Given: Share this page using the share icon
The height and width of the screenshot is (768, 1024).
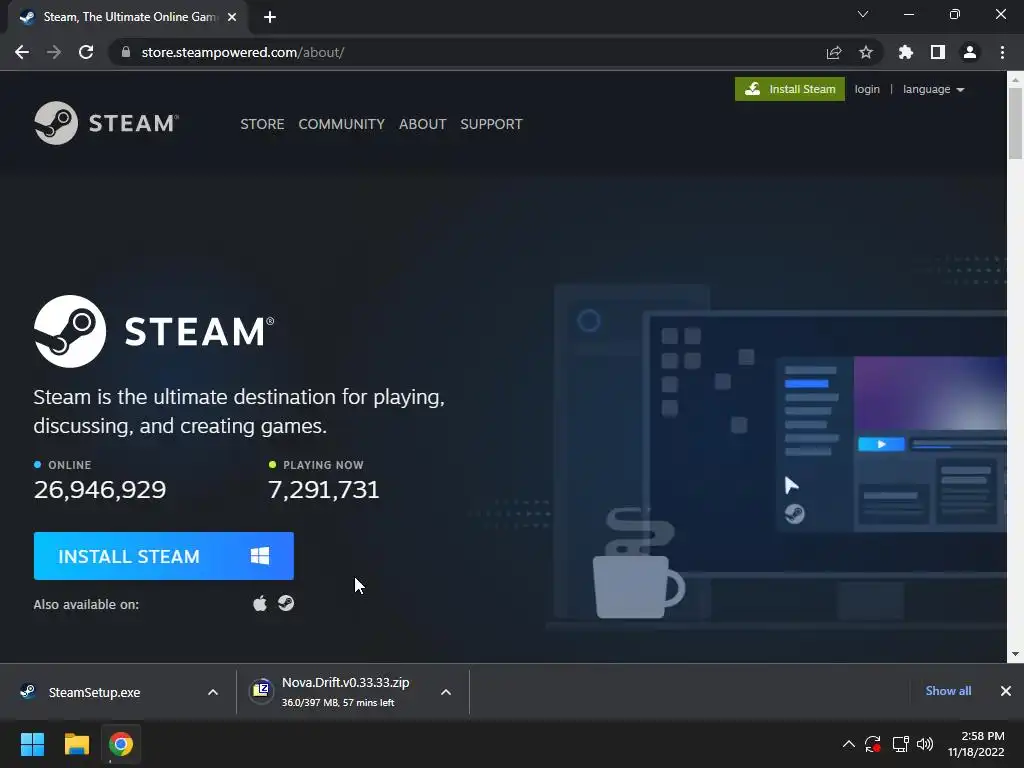Looking at the screenshot, I should [x=834, y=52].
